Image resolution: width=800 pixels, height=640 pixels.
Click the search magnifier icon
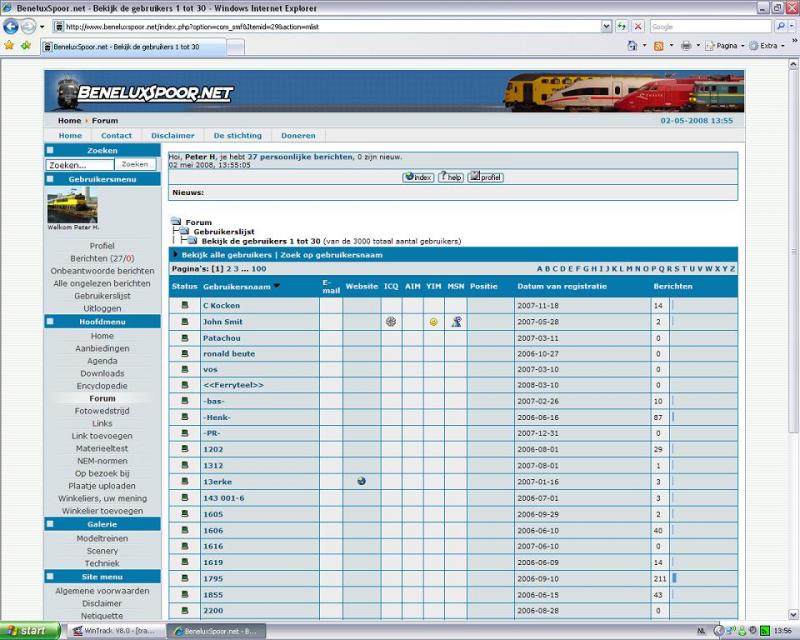point(780,26)
